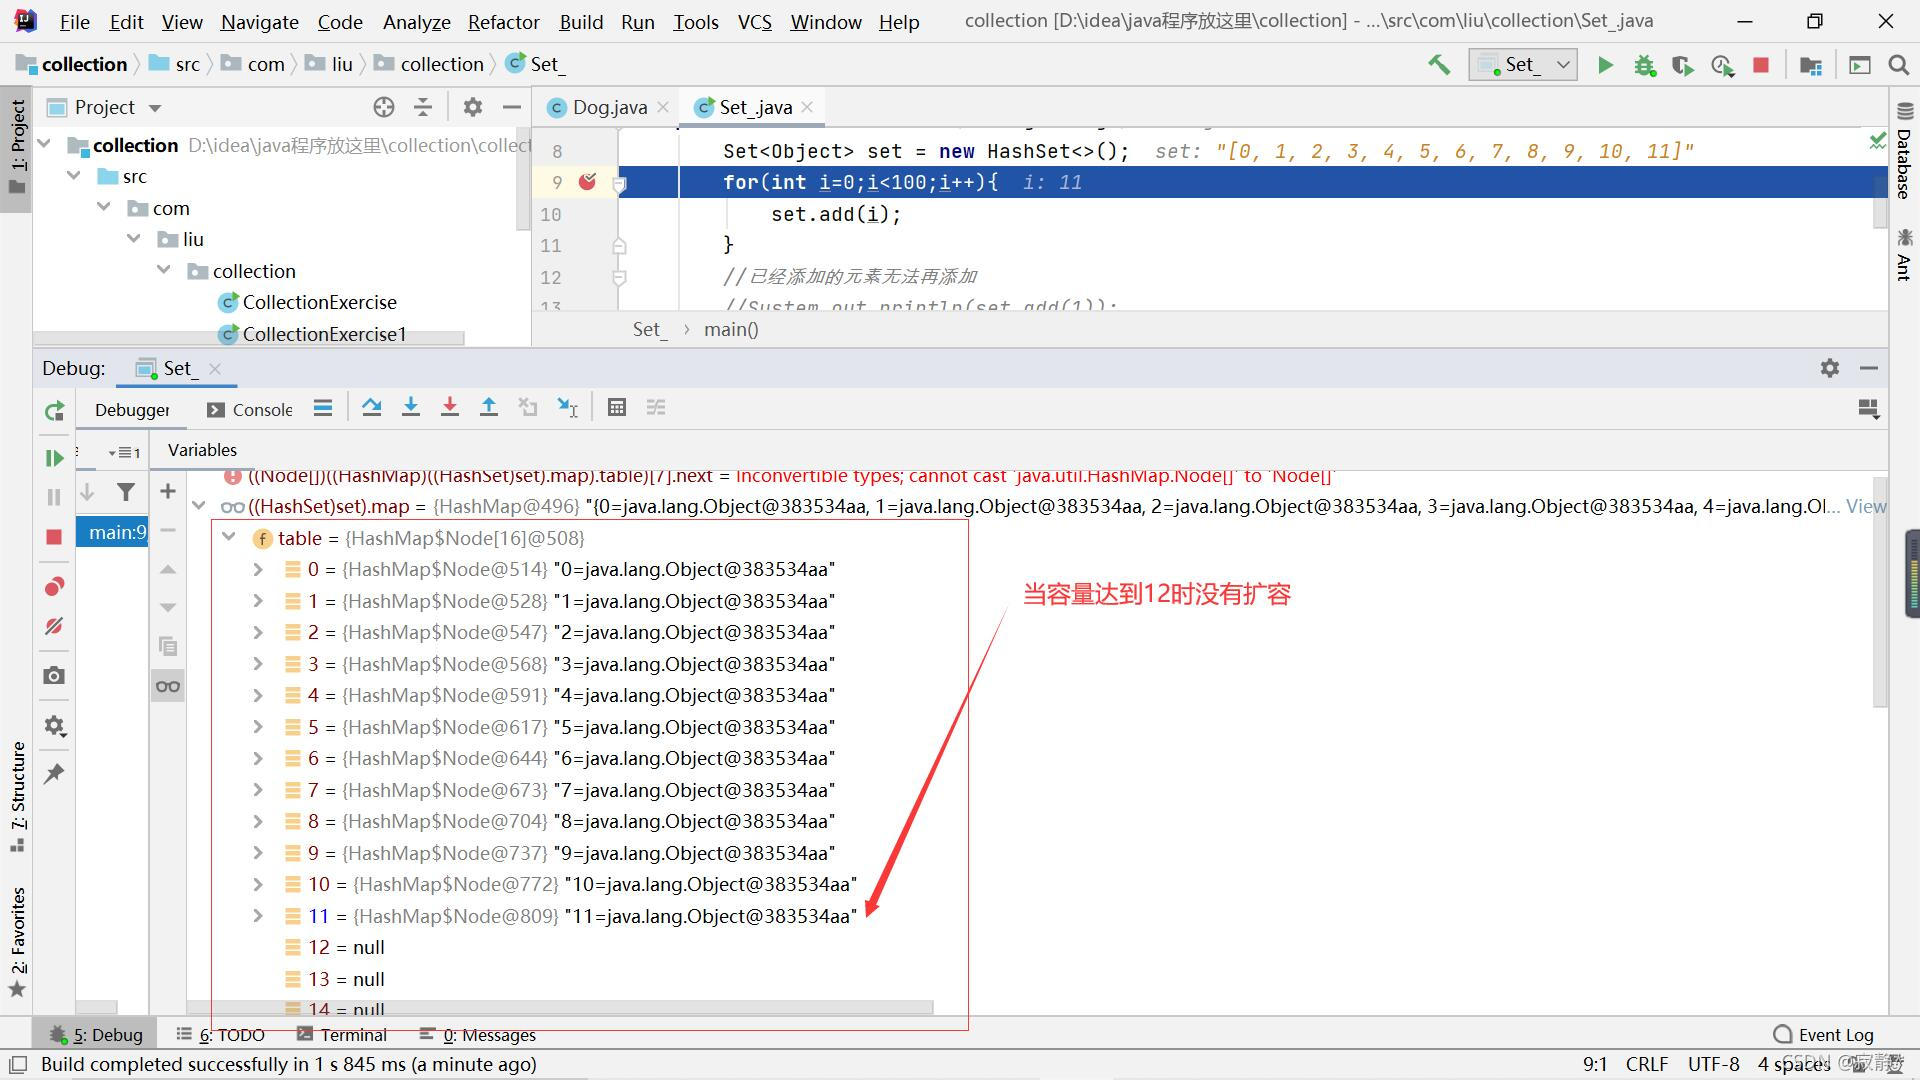1920x1080 pixels.
Task: Click the Build project hammer icon
Action: click(1439, 65)
